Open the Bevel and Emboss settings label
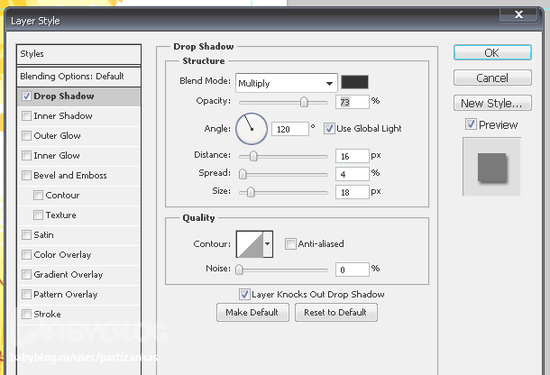Image resolution: width=550 pixels, height=375 pixels. tap(70, 175)
